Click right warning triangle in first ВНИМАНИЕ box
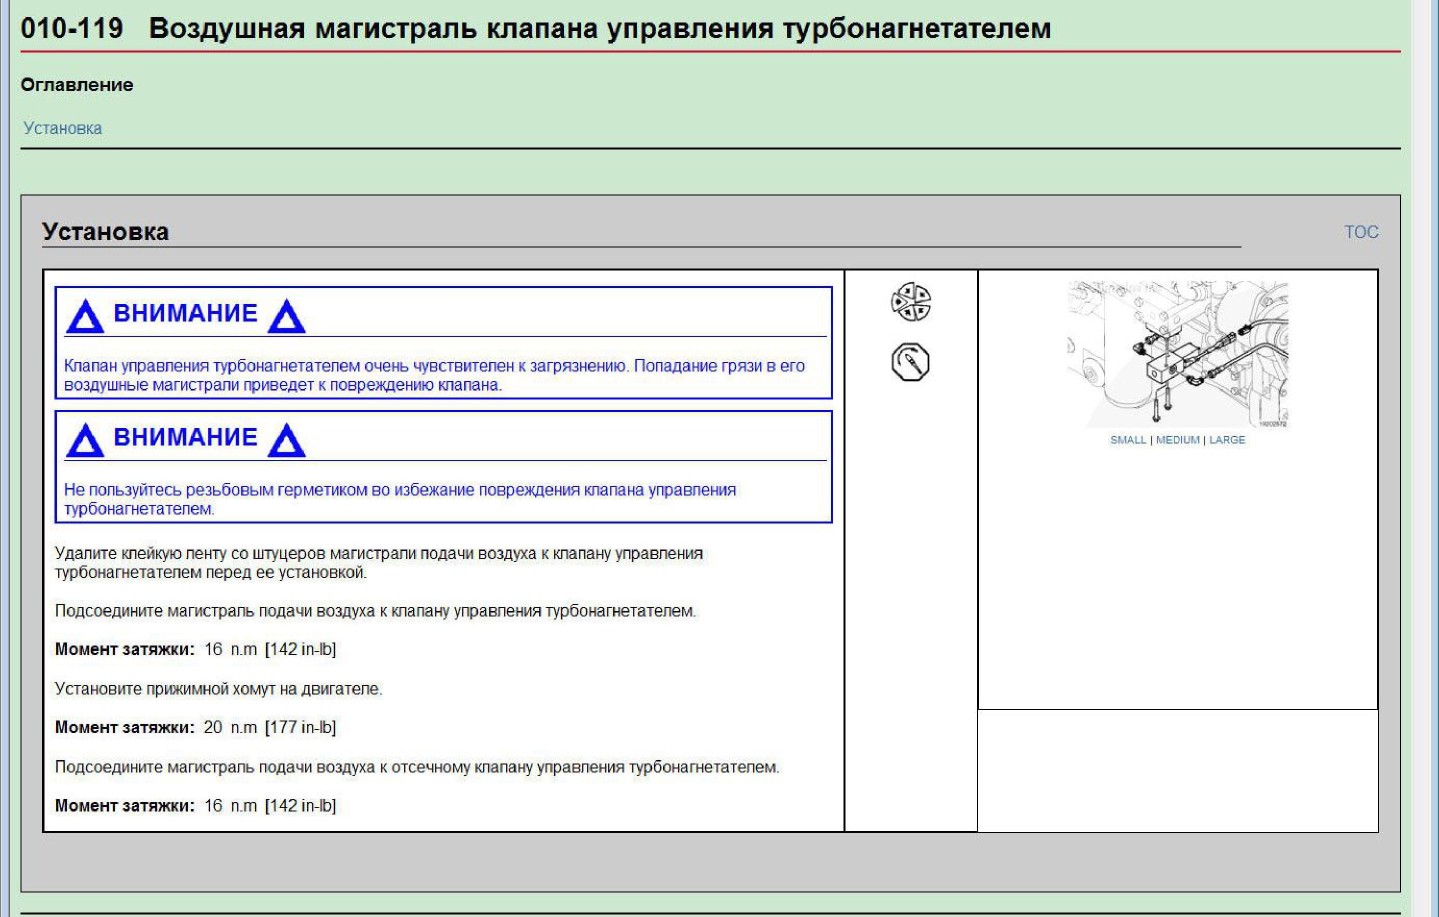Screen dimensions: 1439x917 pyautogui.click(x=286, y=317)
